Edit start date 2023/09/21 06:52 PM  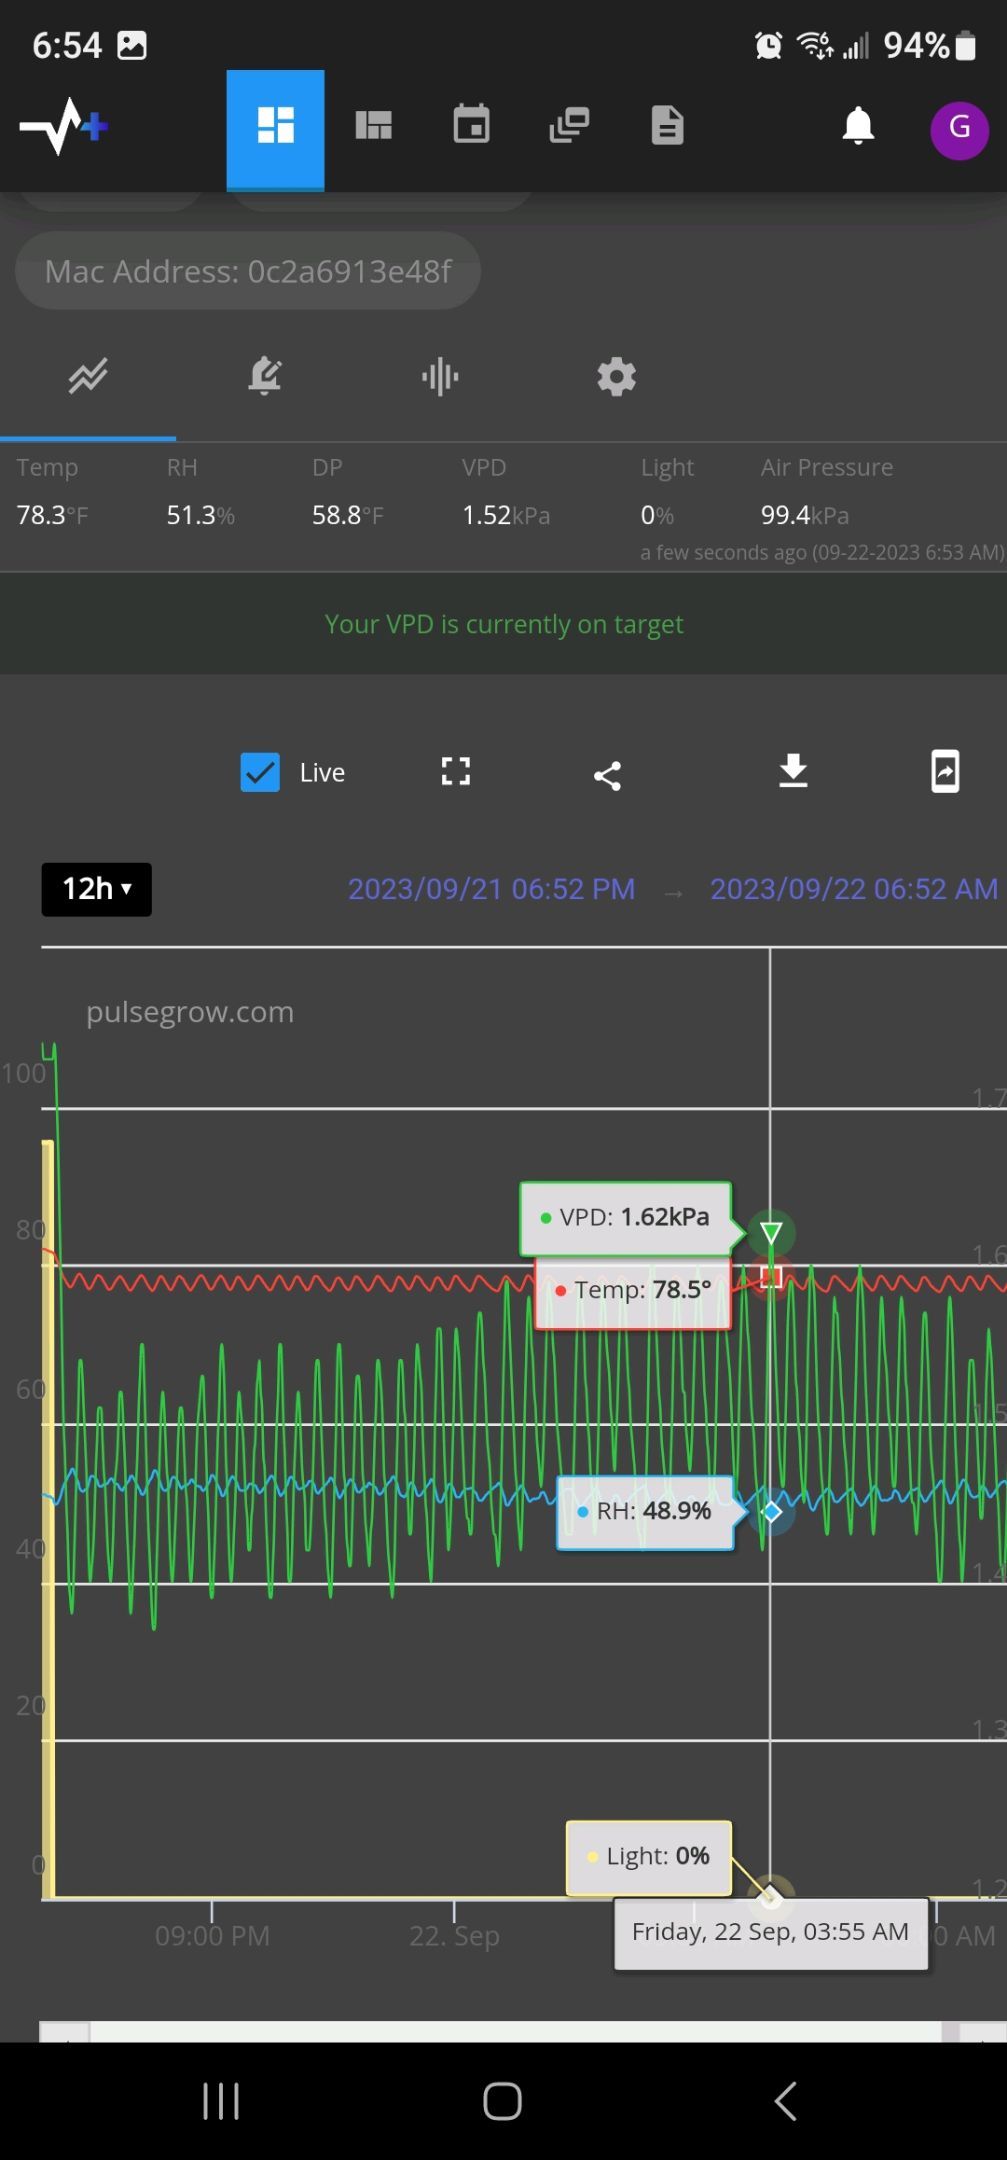[x=491, y=889]
